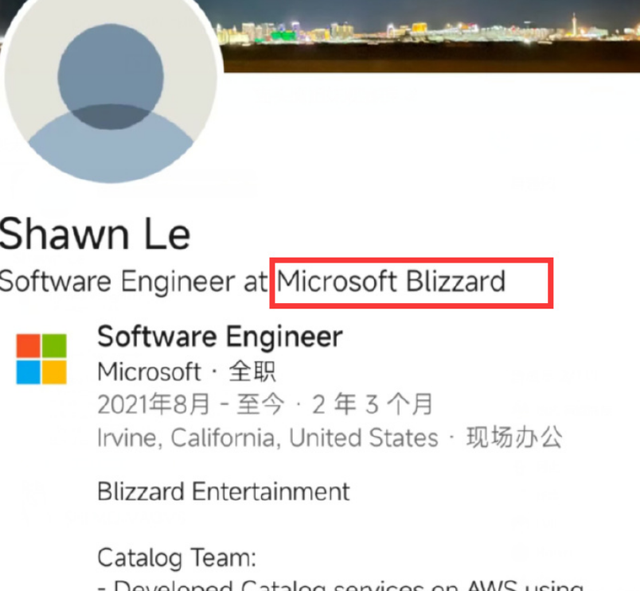The height and width of the screenshot is (591, 640).
Task: Click the Irvine, California location text
Action: tap(189, 438)
